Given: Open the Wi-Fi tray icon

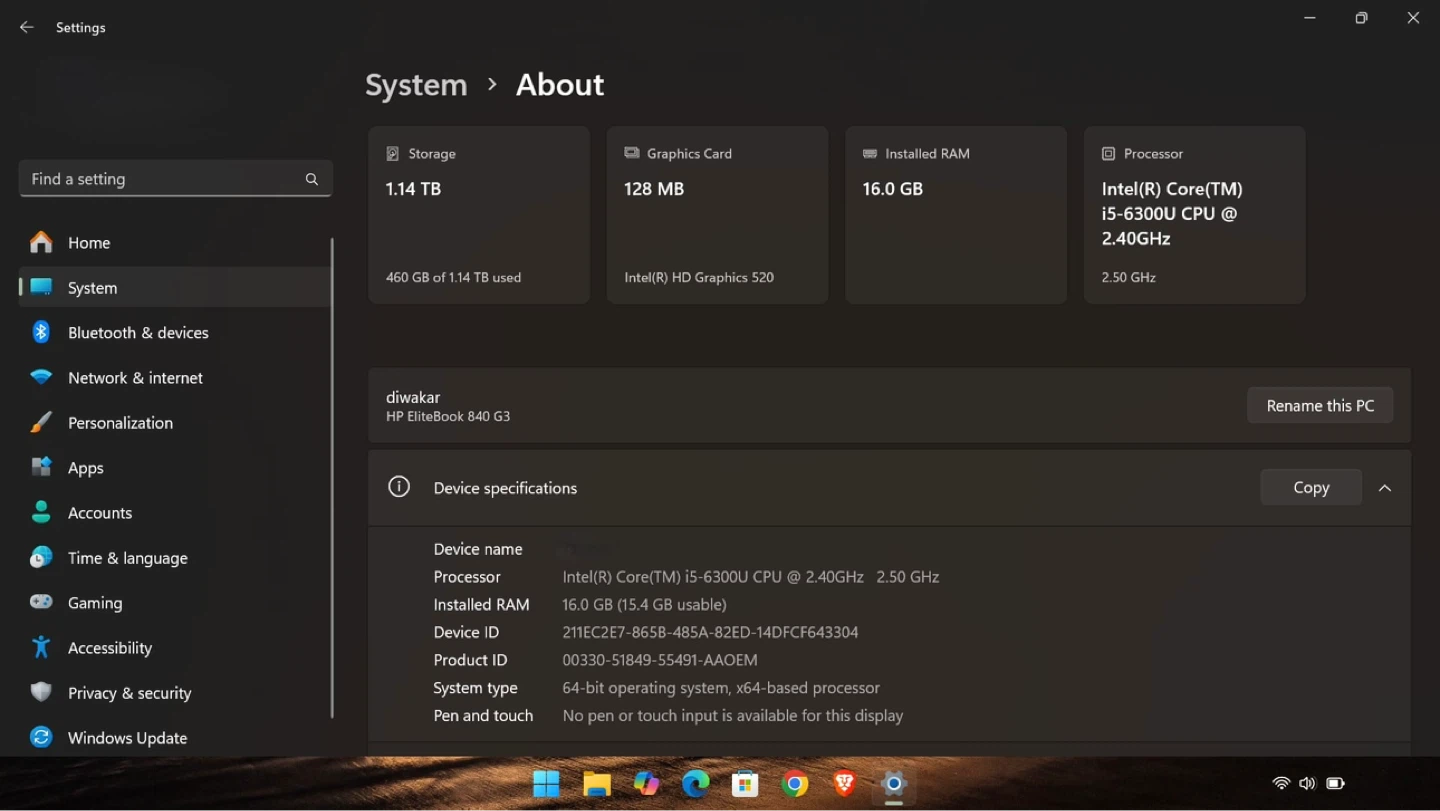Looking at the screenshot, I should [1281, 783].
